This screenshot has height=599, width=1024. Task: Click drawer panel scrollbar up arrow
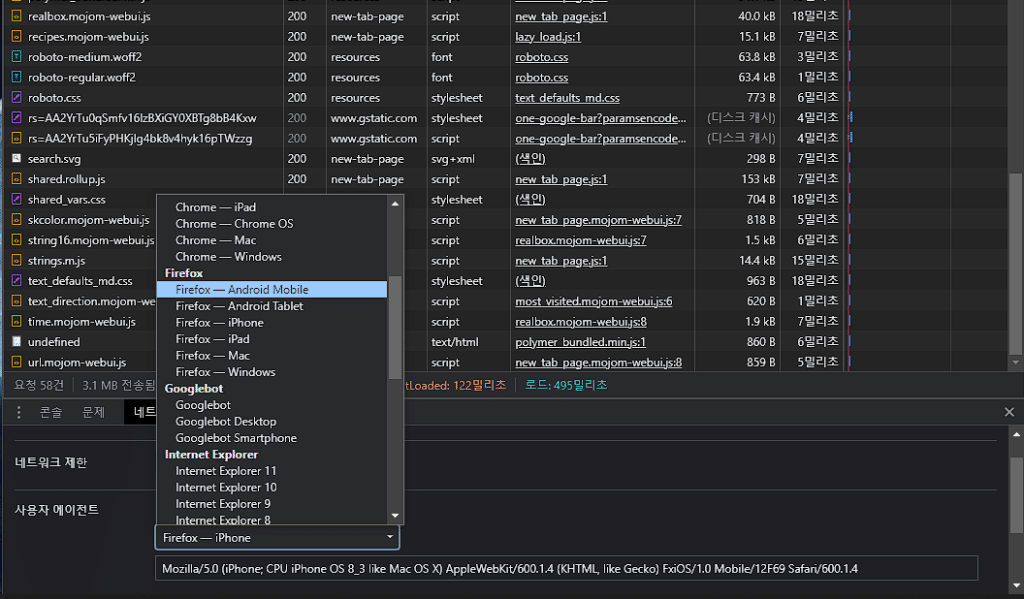(x=1016, y=434)
